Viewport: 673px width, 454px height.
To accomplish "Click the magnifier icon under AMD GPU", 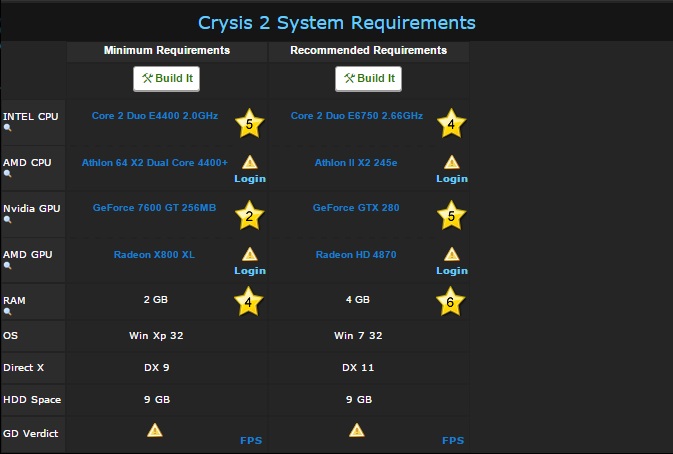I will tap(7, 265).
